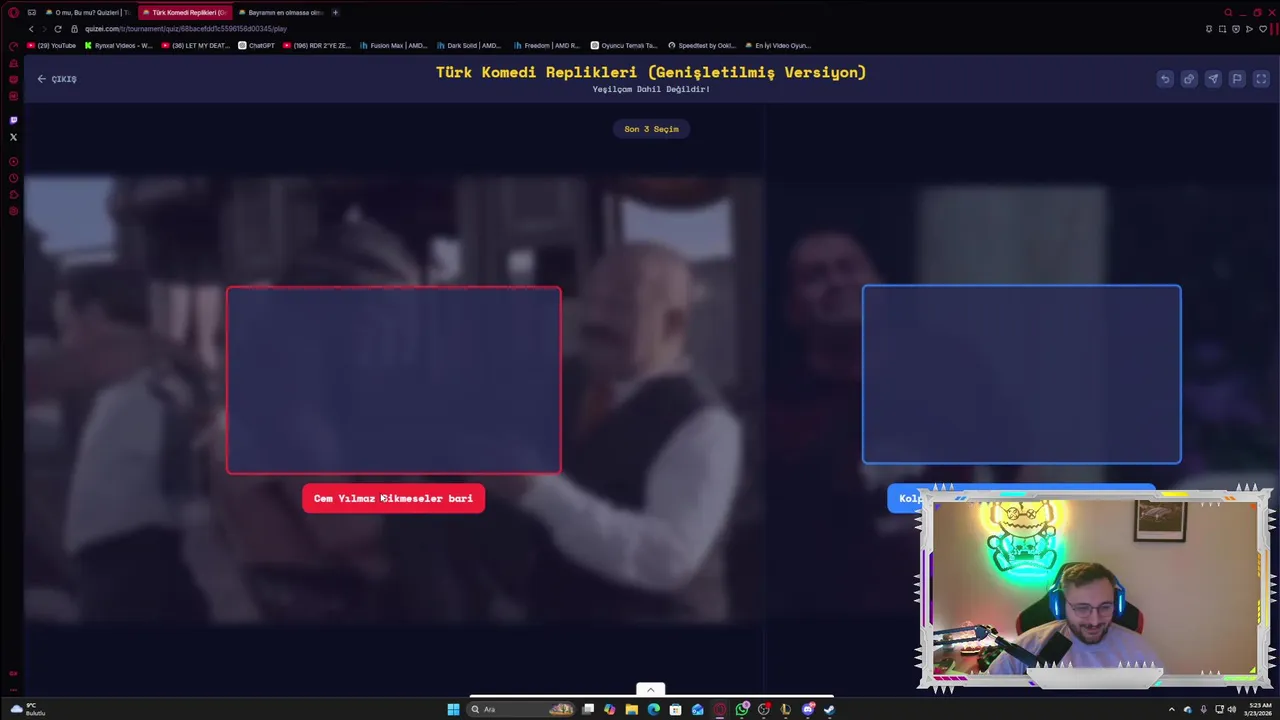Screen dimensions: 1280x720
Task: Reload the current page
Action: pyautogui.click(x=58, y=29)
